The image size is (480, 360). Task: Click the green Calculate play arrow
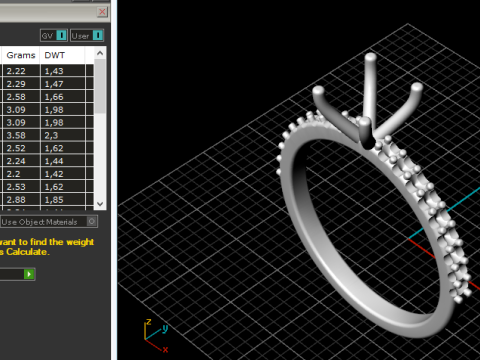click(29, 274)
